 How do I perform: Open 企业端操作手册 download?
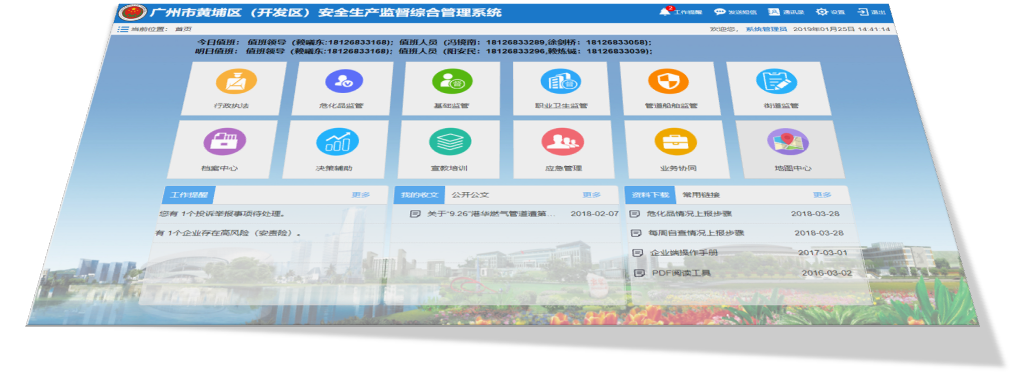[683, 253]
